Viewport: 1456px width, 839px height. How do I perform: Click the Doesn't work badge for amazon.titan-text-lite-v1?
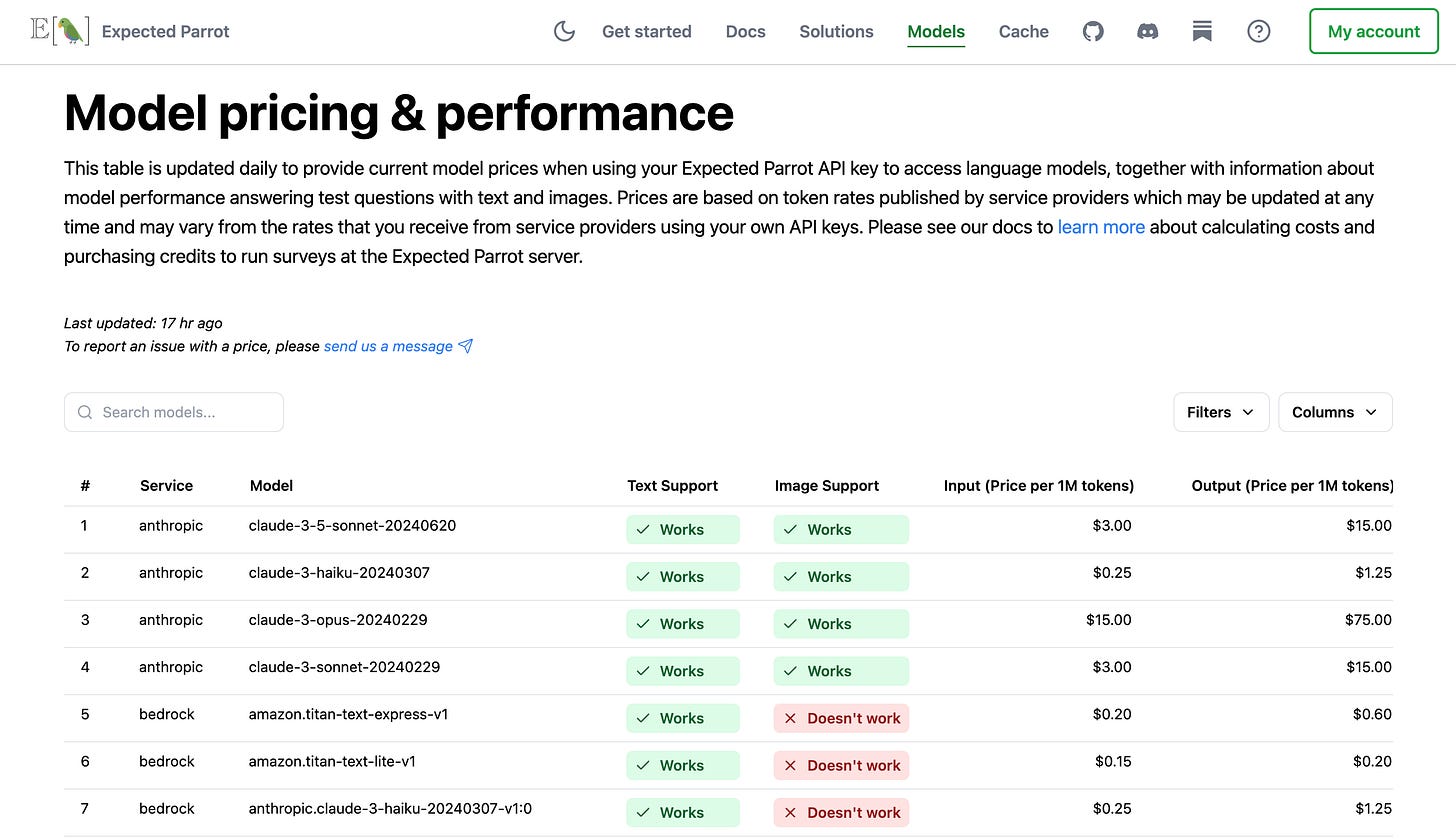click(x=841, y=765)
